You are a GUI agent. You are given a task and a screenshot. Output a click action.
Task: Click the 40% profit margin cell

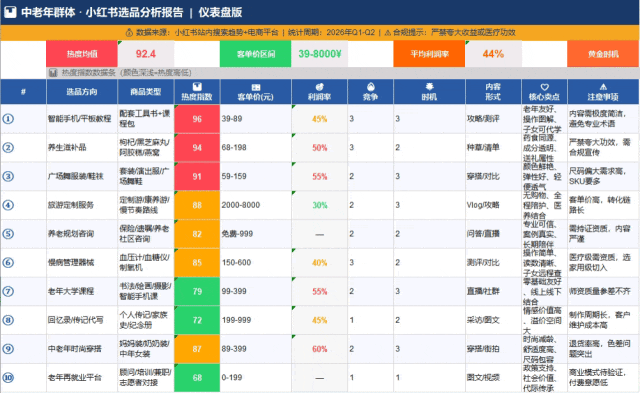(x=320, y=262)
